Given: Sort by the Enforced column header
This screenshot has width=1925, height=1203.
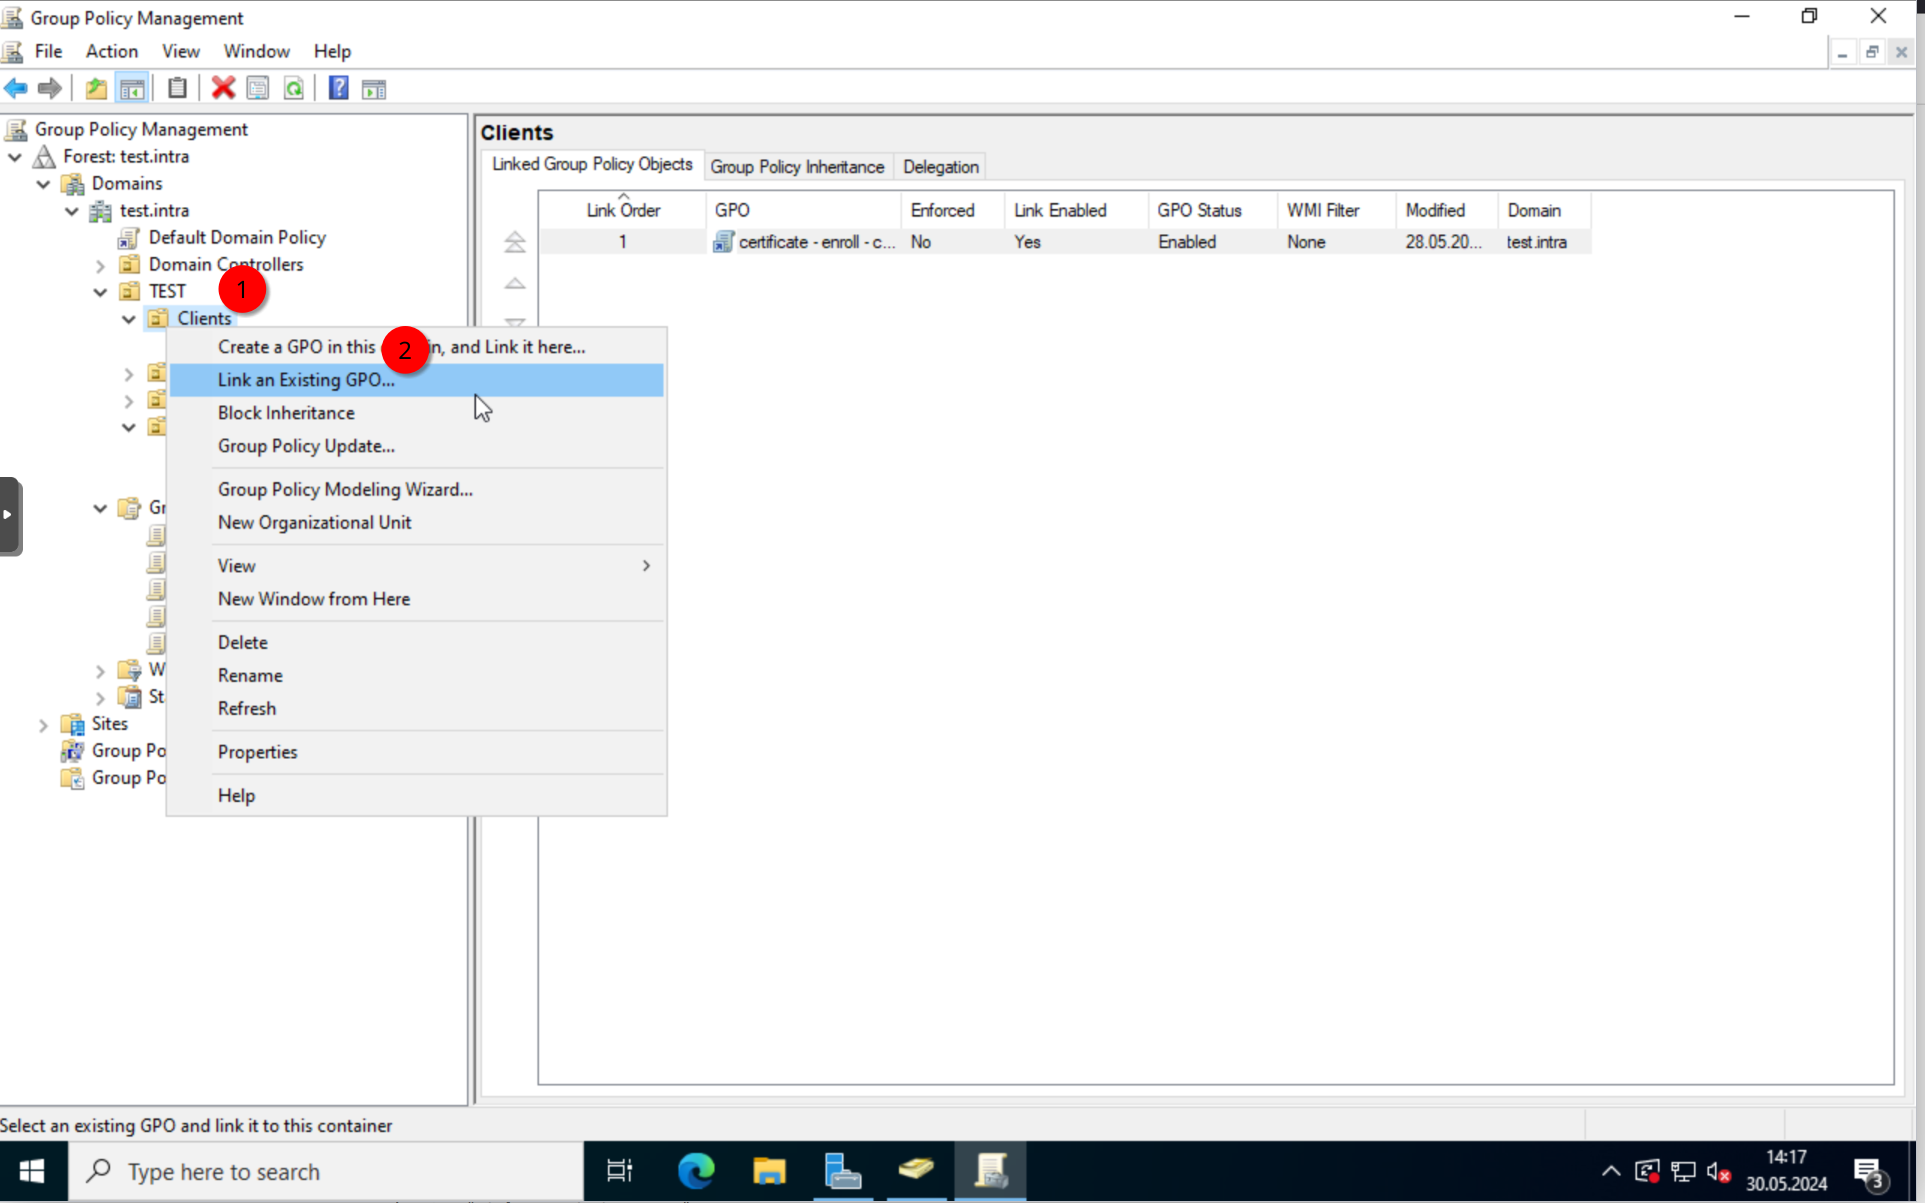Looking at the screenshot, I should click(x=952, y=210).
